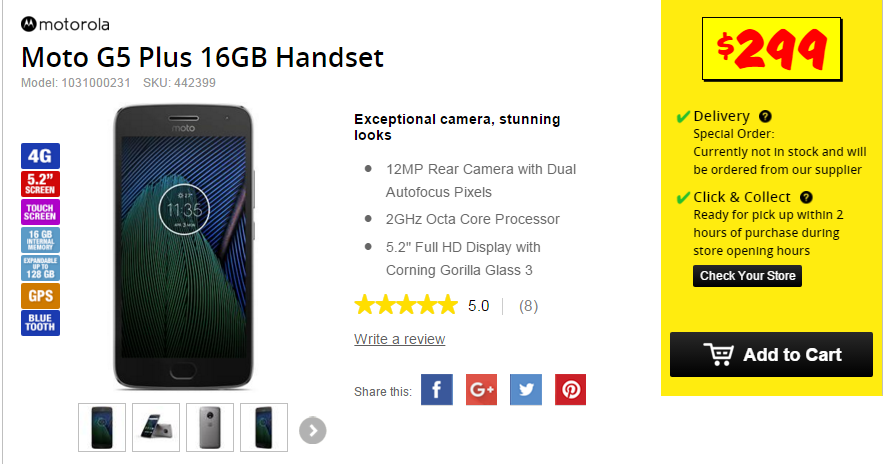Open the review count (8)
Viewport: 892px width, 464px height.
click(528, 306)
